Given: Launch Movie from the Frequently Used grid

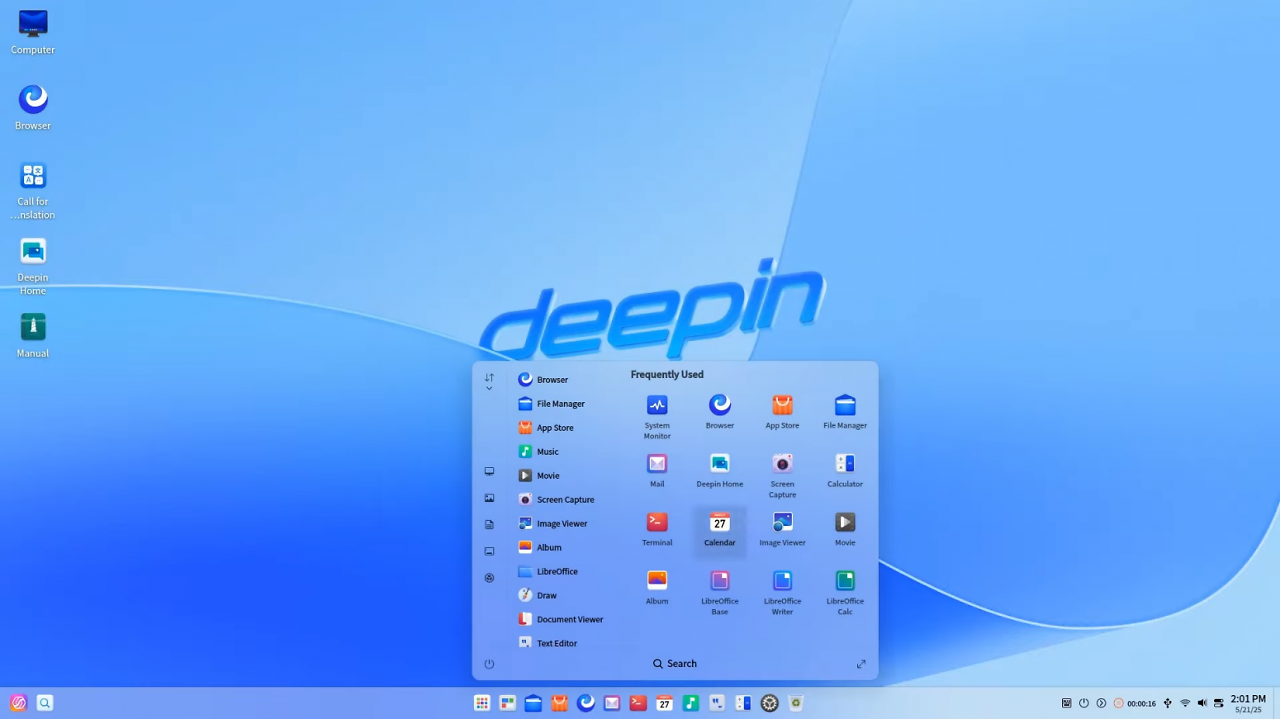Looking at the screenshot, I should (845, 529).
